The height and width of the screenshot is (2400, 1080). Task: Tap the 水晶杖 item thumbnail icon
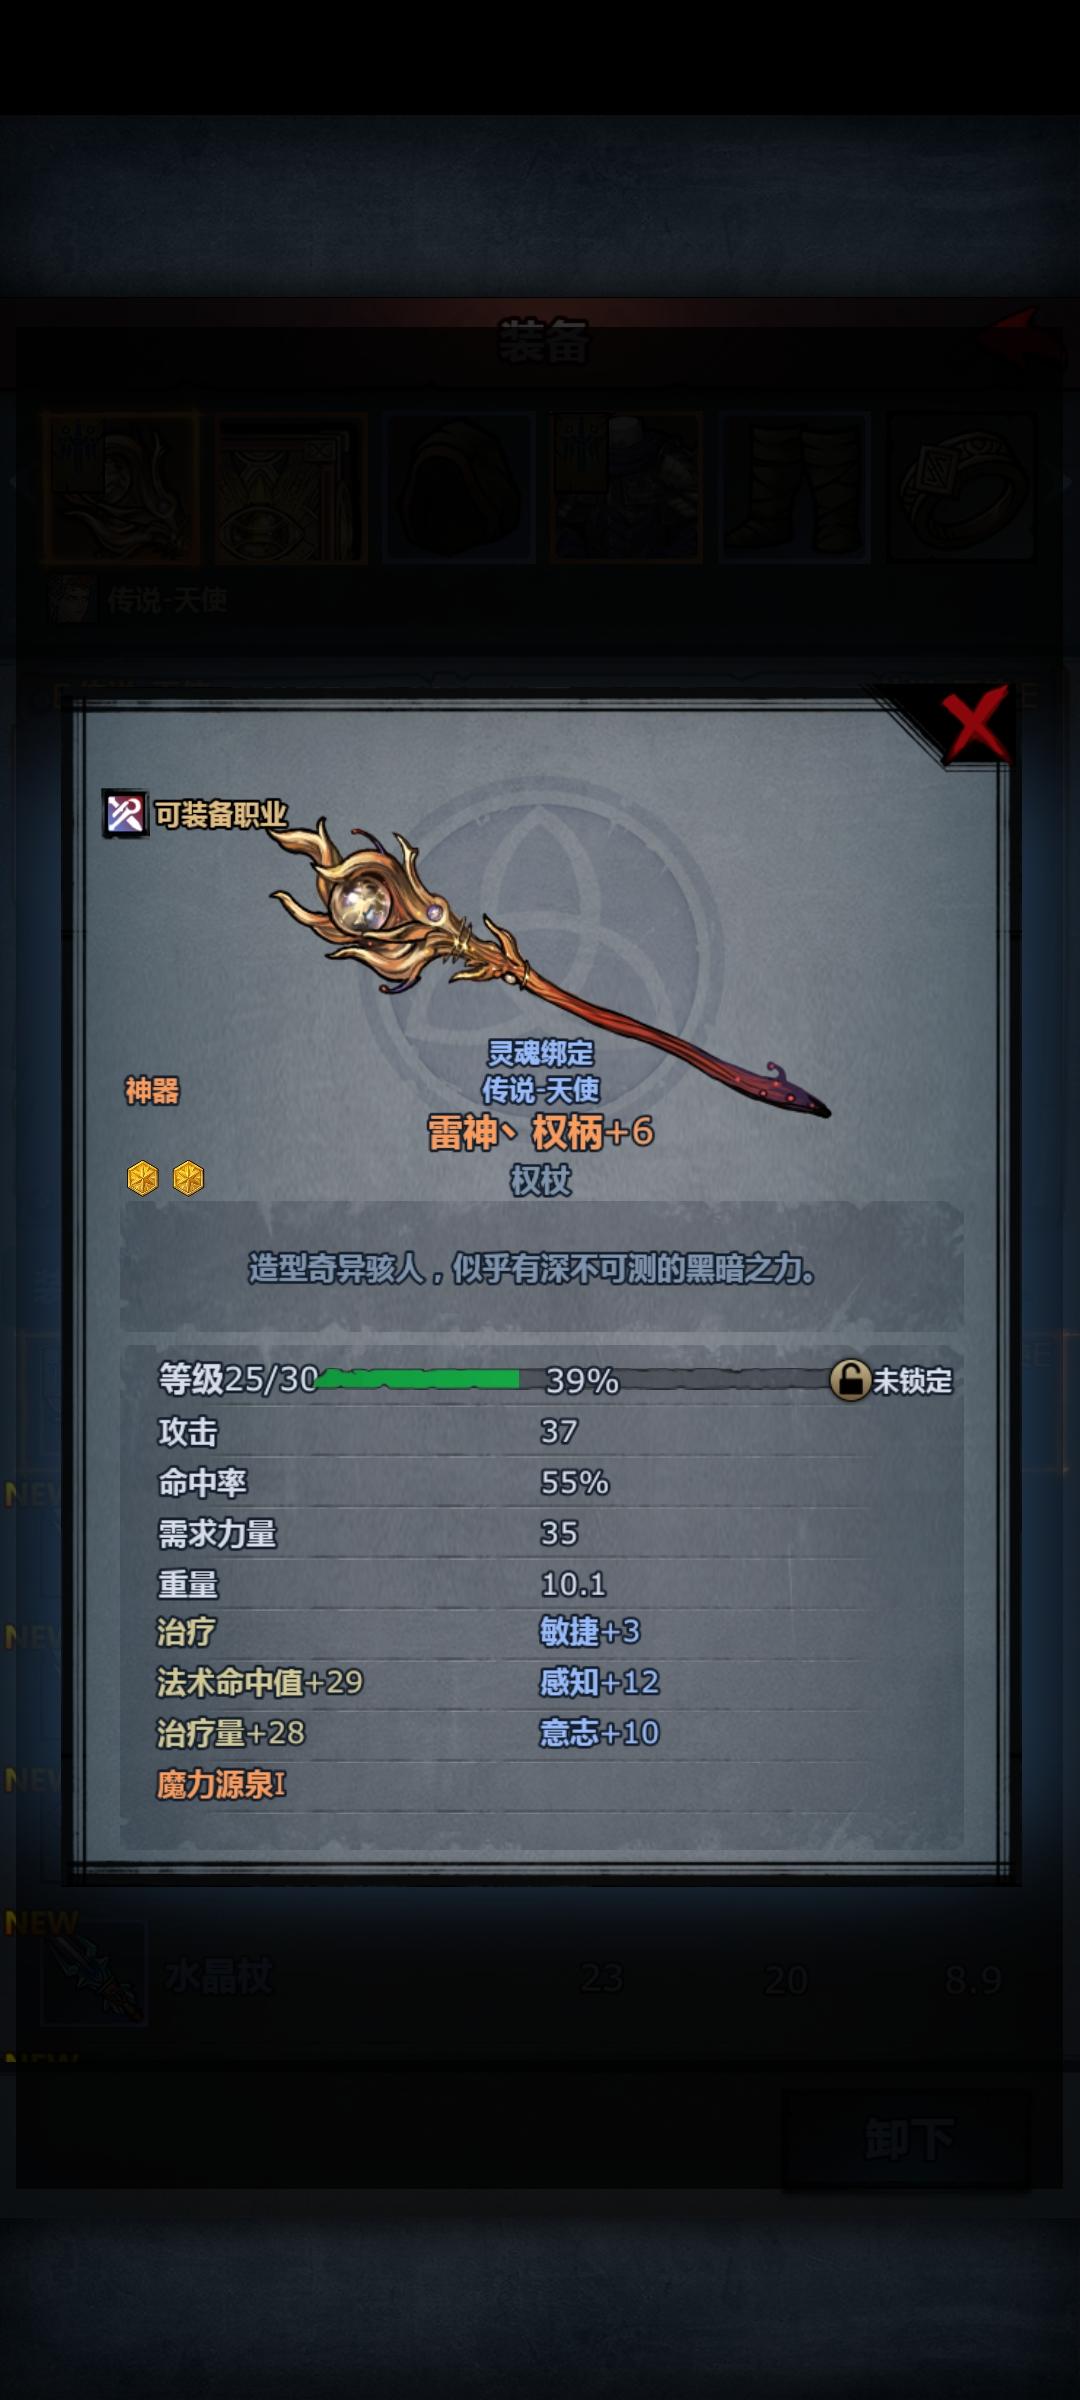[94, 1974]
